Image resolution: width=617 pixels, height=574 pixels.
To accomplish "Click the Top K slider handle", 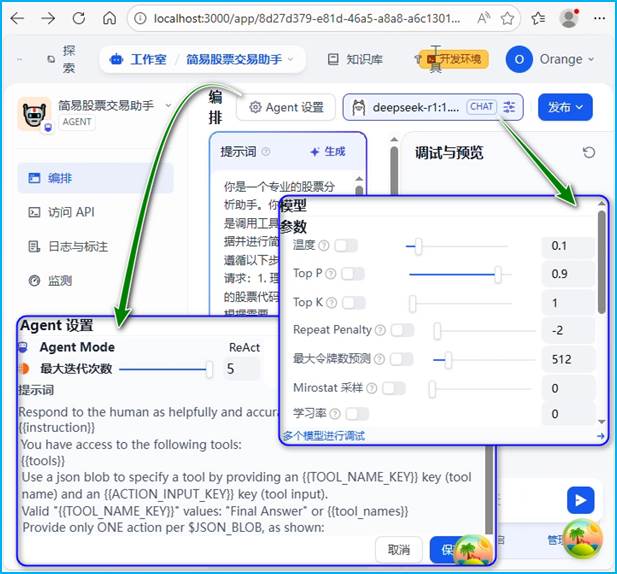I will tap(412, 304).
